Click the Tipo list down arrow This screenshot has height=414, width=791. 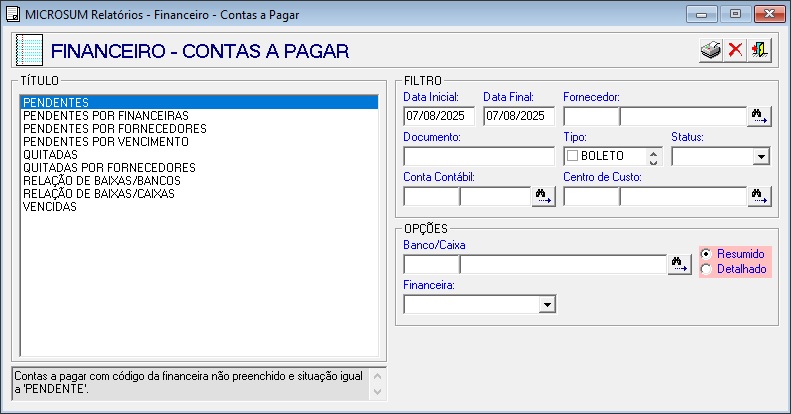point(653,161)
